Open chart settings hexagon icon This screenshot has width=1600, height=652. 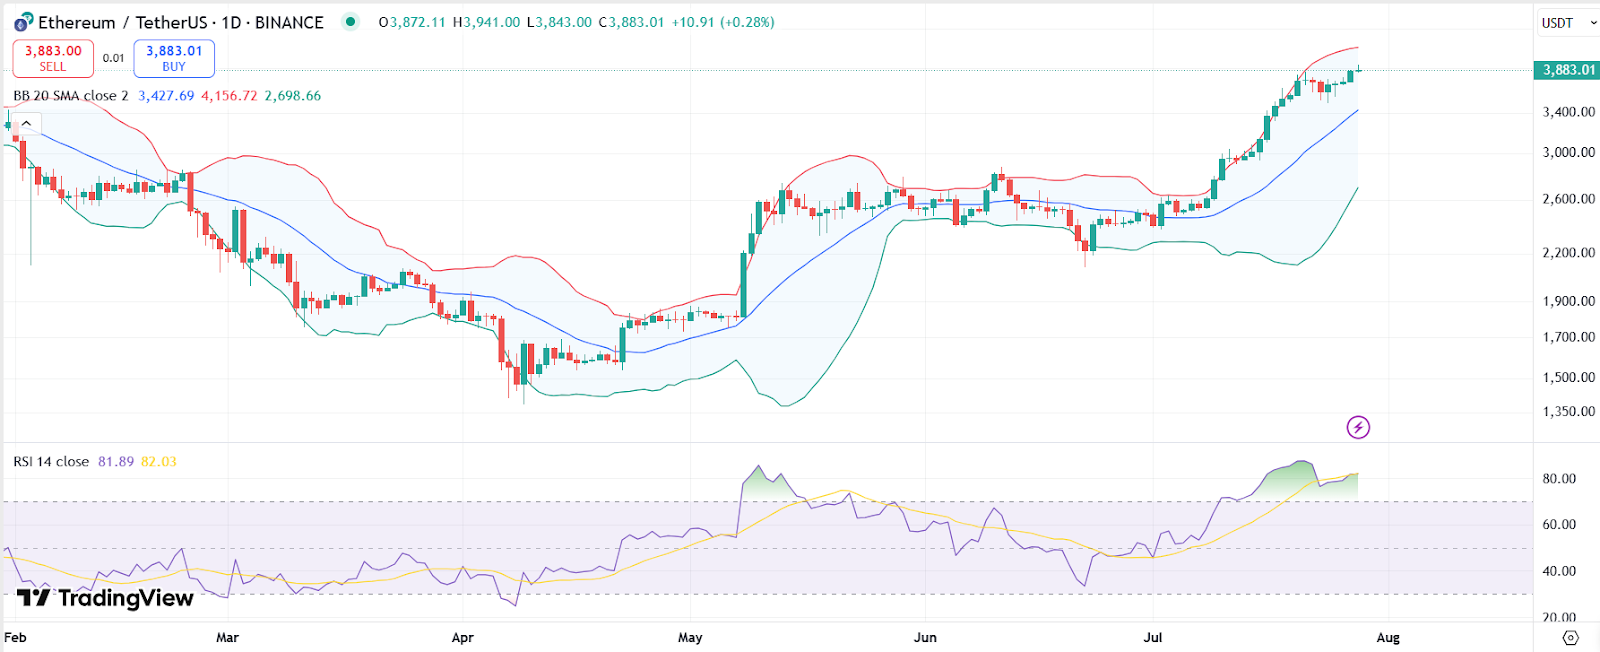1570,637
